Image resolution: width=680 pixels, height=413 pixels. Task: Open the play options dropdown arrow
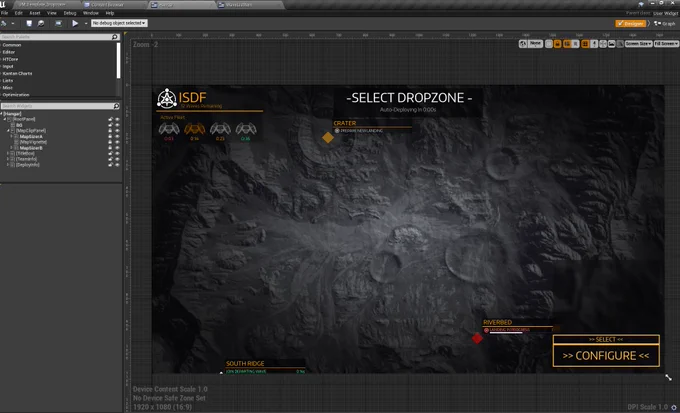(86, 23)
